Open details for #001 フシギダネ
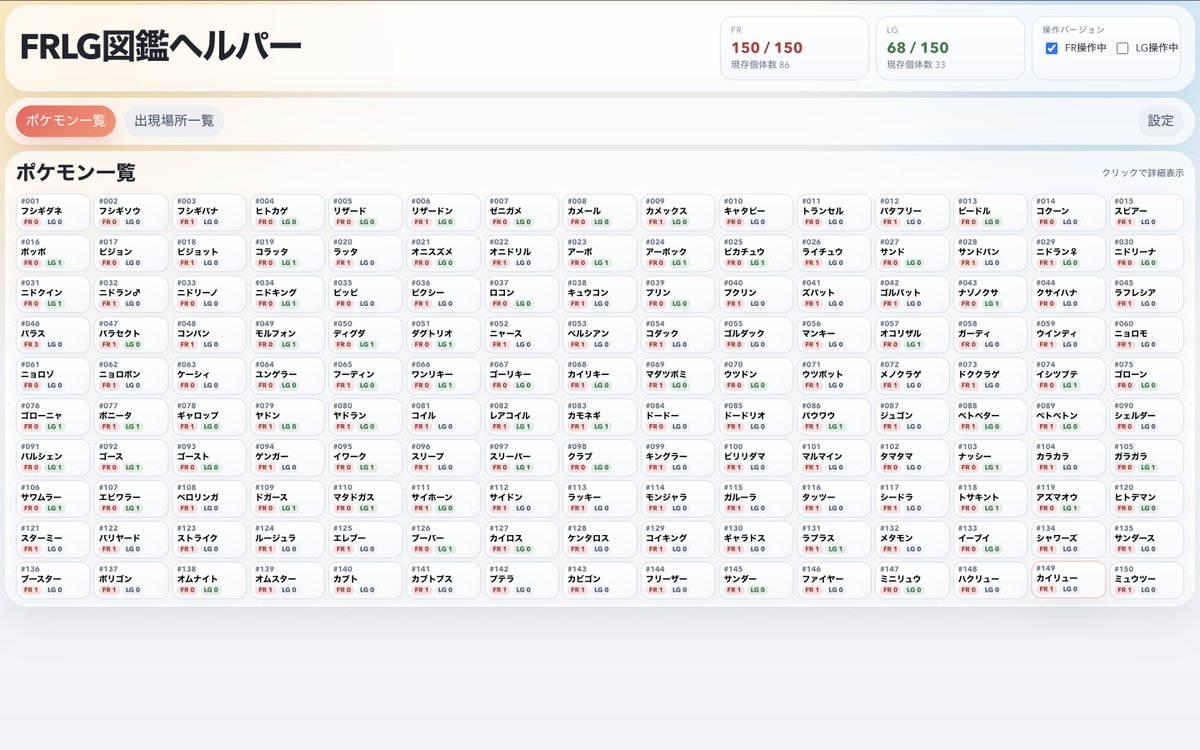The height and width of the screenshot is (750, 1200). coord(51,211)
